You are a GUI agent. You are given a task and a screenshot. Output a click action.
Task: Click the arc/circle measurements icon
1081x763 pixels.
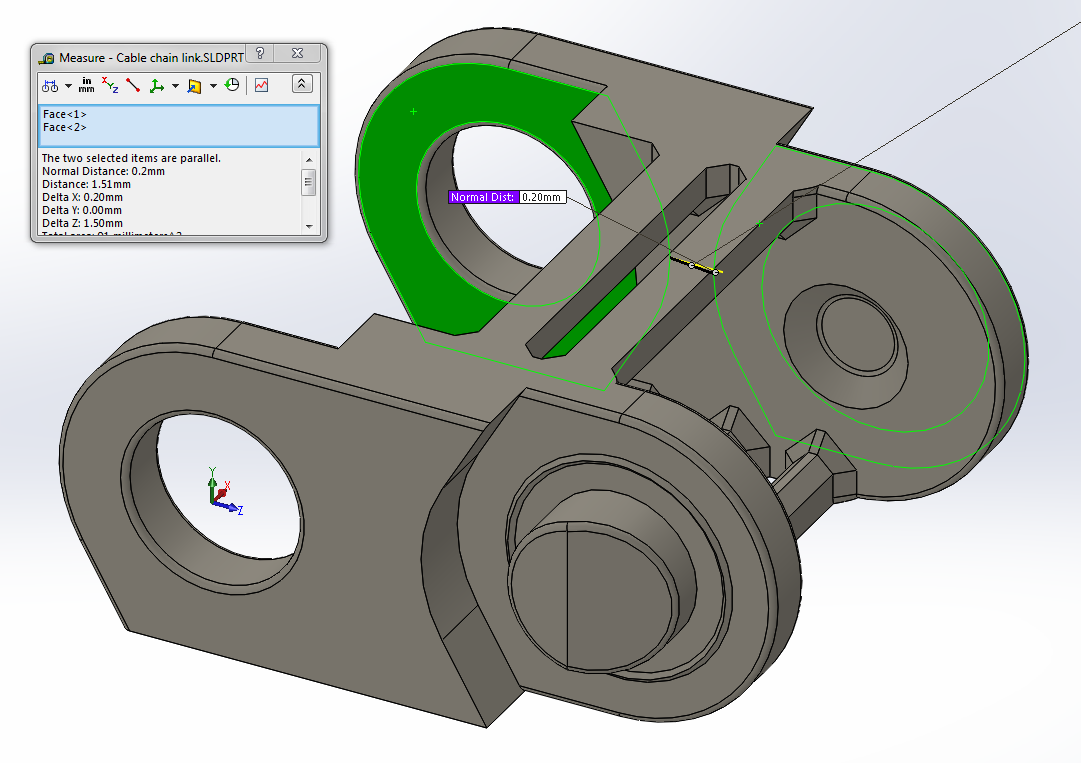click(x=50, y=85)
